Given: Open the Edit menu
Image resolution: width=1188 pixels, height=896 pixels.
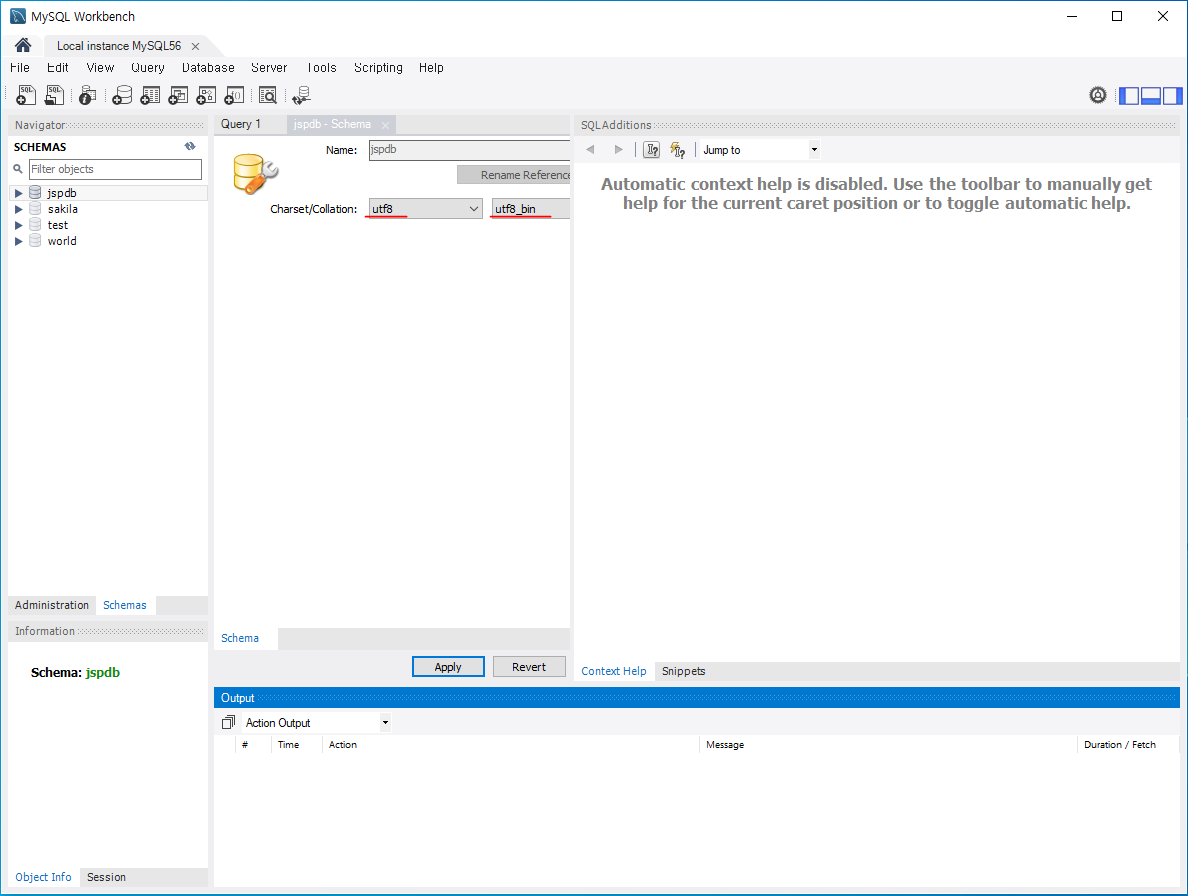Looking at the screenshot, I should pos(58,67).
